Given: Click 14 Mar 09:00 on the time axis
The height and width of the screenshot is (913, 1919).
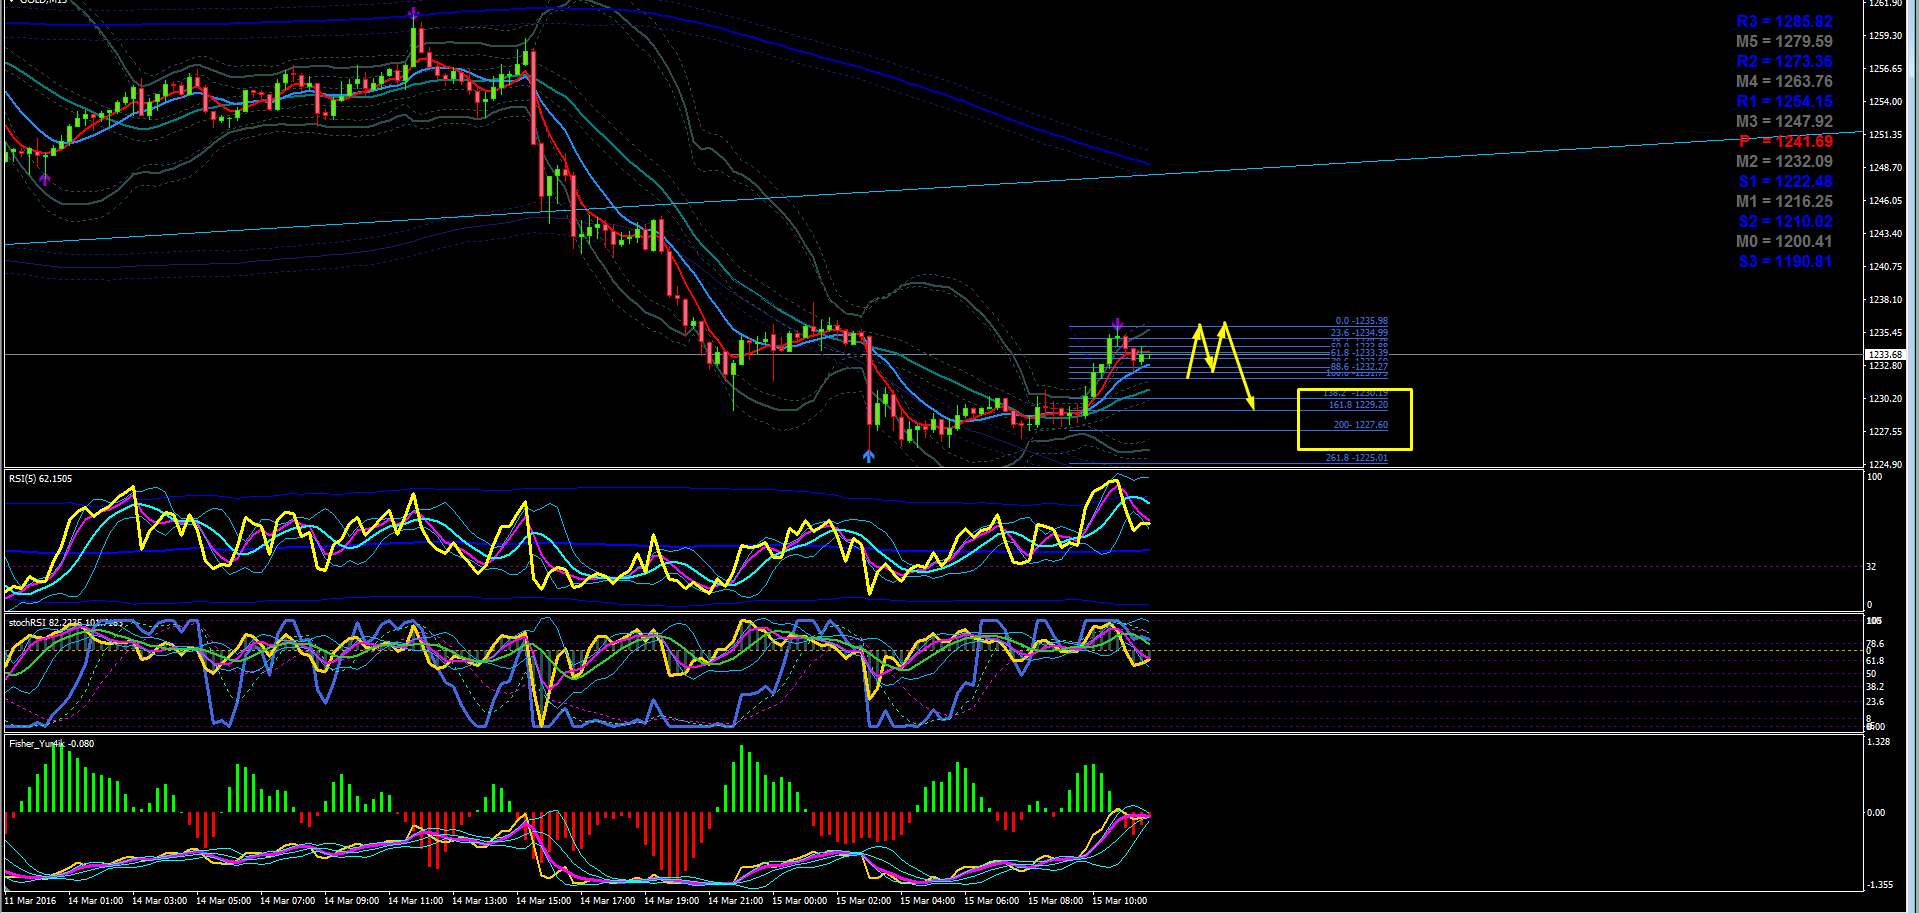Looking at the screenshot, I should (x=351, y=901).
